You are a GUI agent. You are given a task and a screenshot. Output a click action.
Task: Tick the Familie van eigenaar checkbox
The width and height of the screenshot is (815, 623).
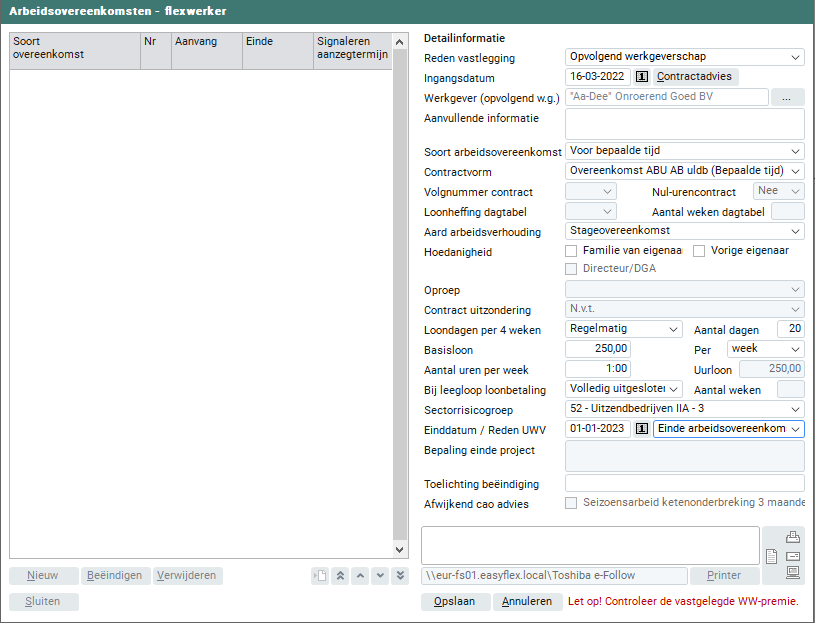[572, 251]
